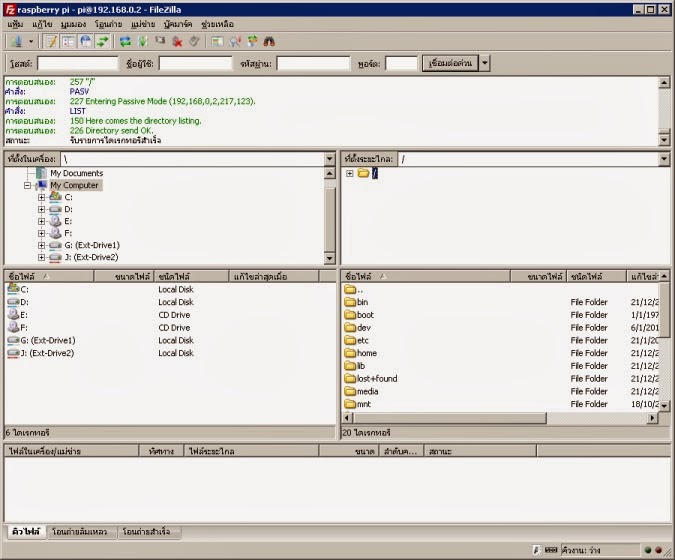Click message log scroll-up arrow
The width and height of the screenshot is (675, 560).
pos(664,82)
